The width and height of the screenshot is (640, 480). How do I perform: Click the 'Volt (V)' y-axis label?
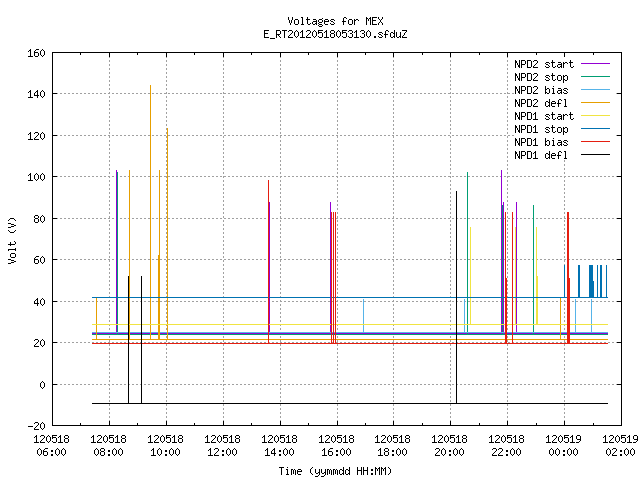coord(12,241)
